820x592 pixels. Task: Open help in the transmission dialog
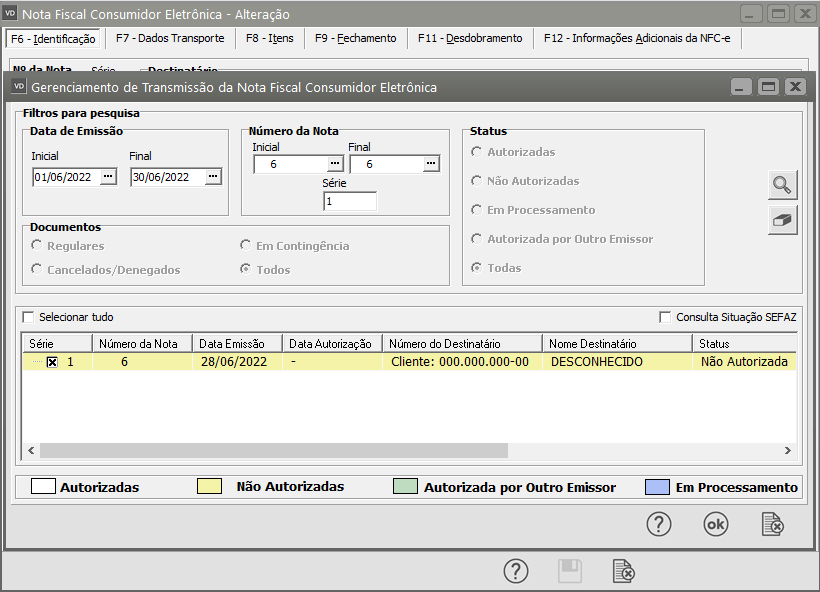(658, 524)
